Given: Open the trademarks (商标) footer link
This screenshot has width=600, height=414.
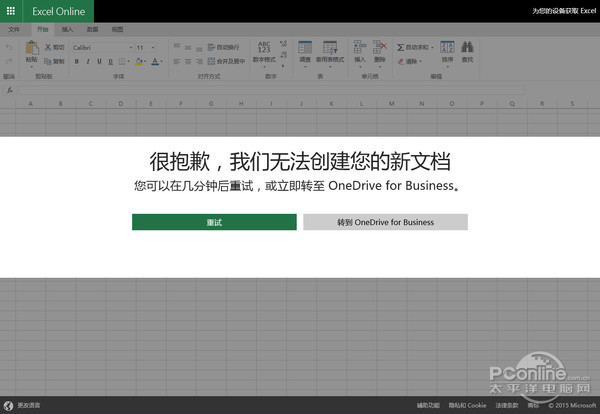Looking at the screenshot, I should pos(533,406).
